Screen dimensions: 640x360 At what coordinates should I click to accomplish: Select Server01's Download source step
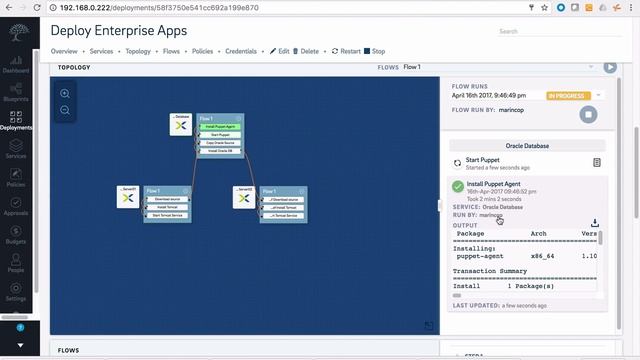point(167,199)
